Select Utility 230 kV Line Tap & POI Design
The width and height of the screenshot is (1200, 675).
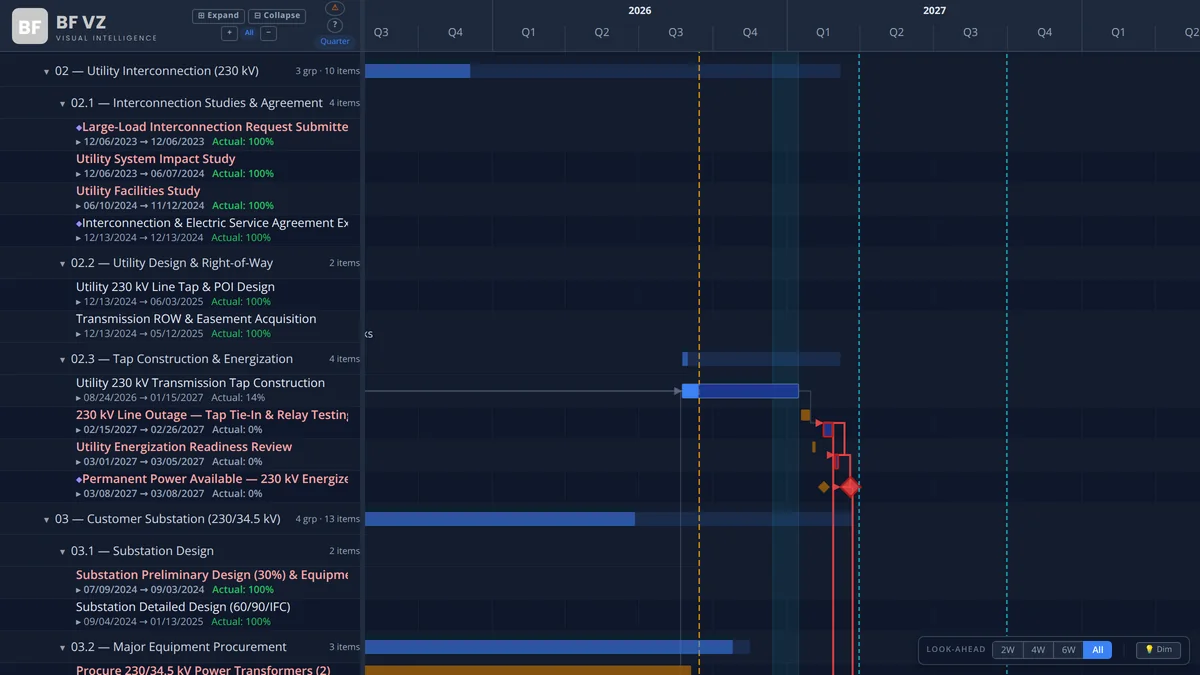click(175, 287)
